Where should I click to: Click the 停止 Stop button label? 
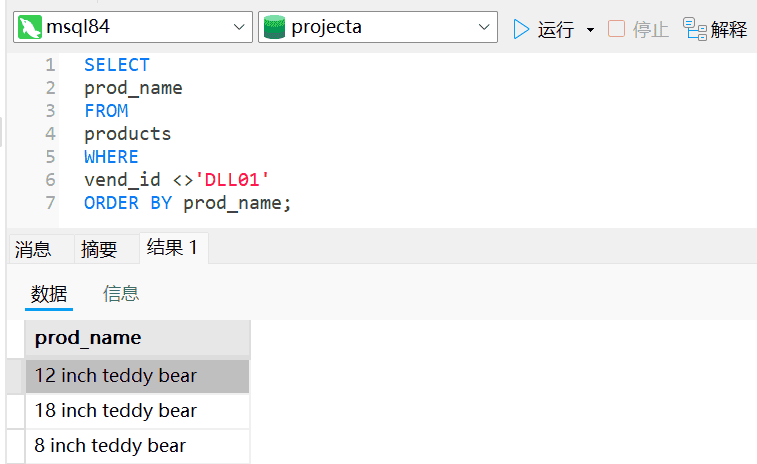tap(650, 29)
